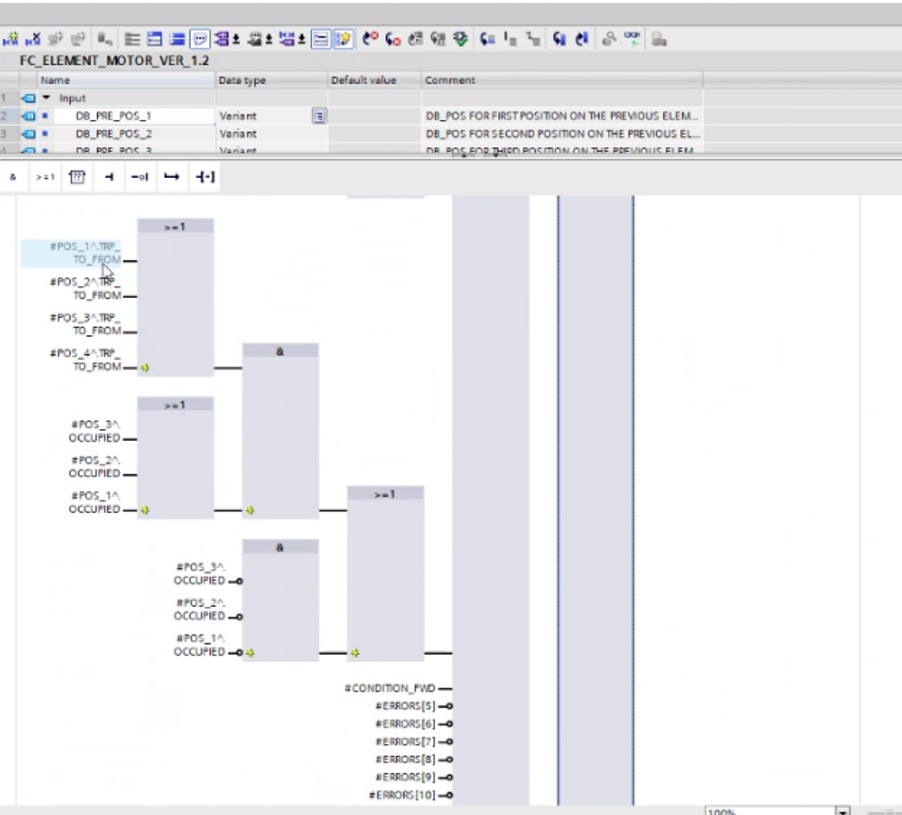The height and width of the screenshot is (815, 902).
Task: Insert input connector from favorites bar
Action: click(109, 177)
